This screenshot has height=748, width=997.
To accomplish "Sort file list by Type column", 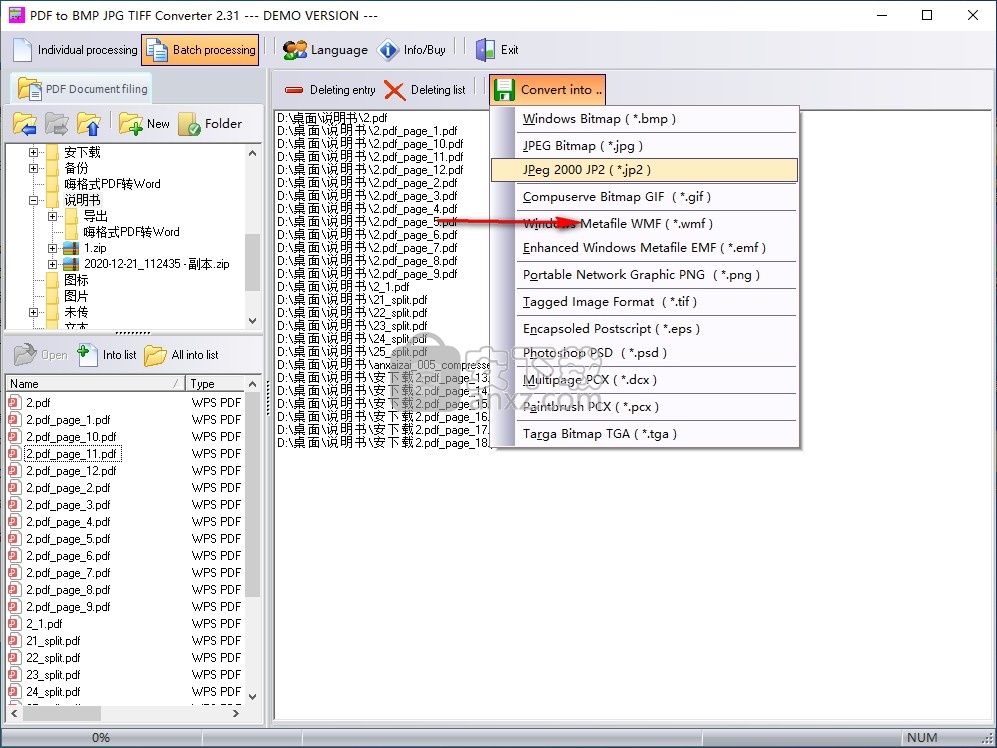I will pyautogui.click(x=215, y=384).
